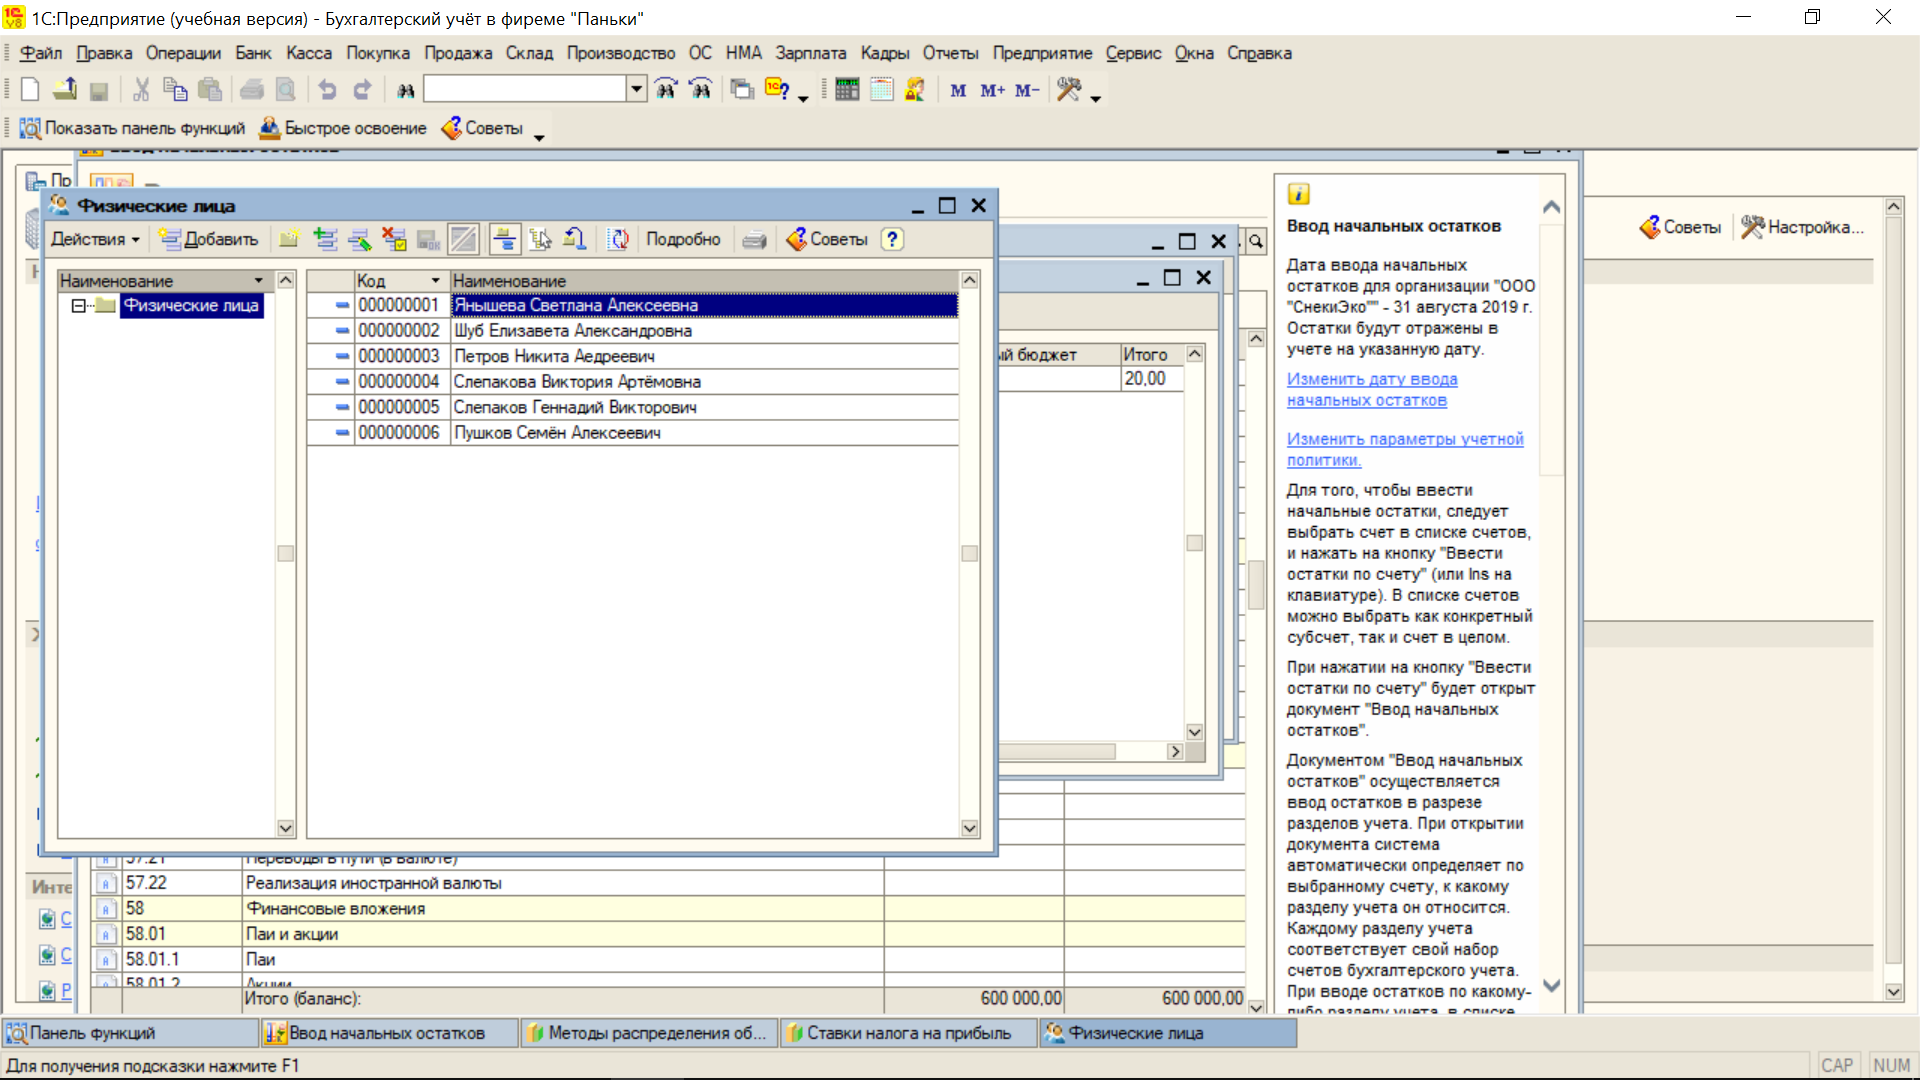Click the question mark help button
This screenshot has width=1920, height=1080.
pos(892,239)
